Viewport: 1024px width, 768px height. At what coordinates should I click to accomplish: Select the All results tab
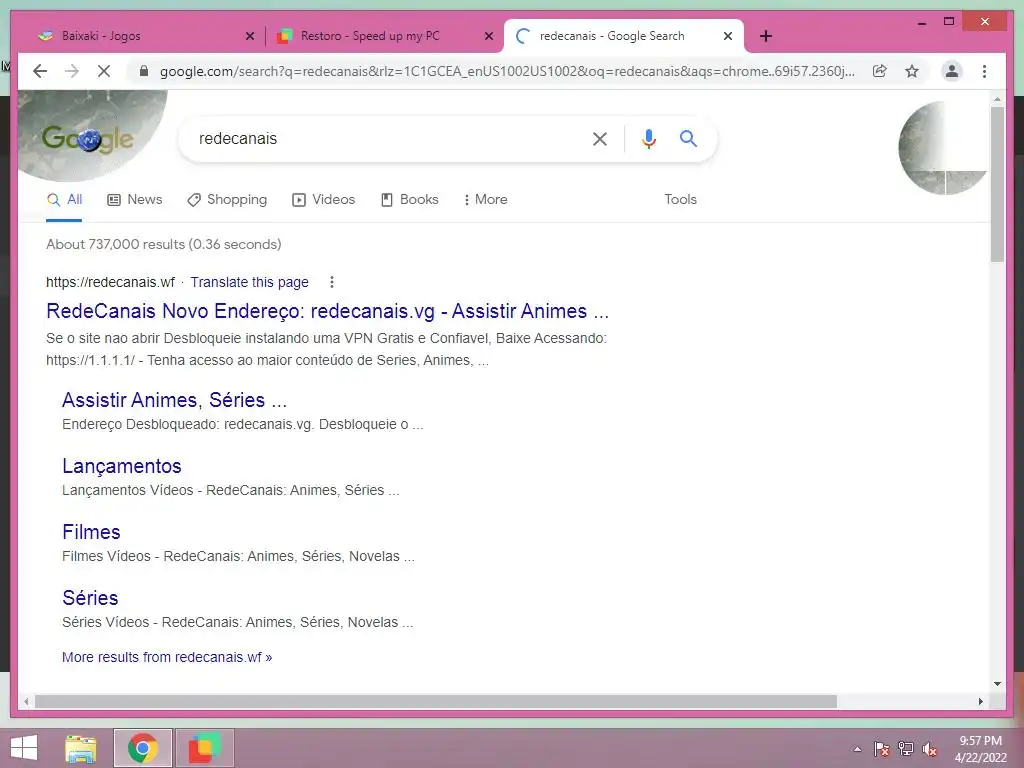coord(65,199)
